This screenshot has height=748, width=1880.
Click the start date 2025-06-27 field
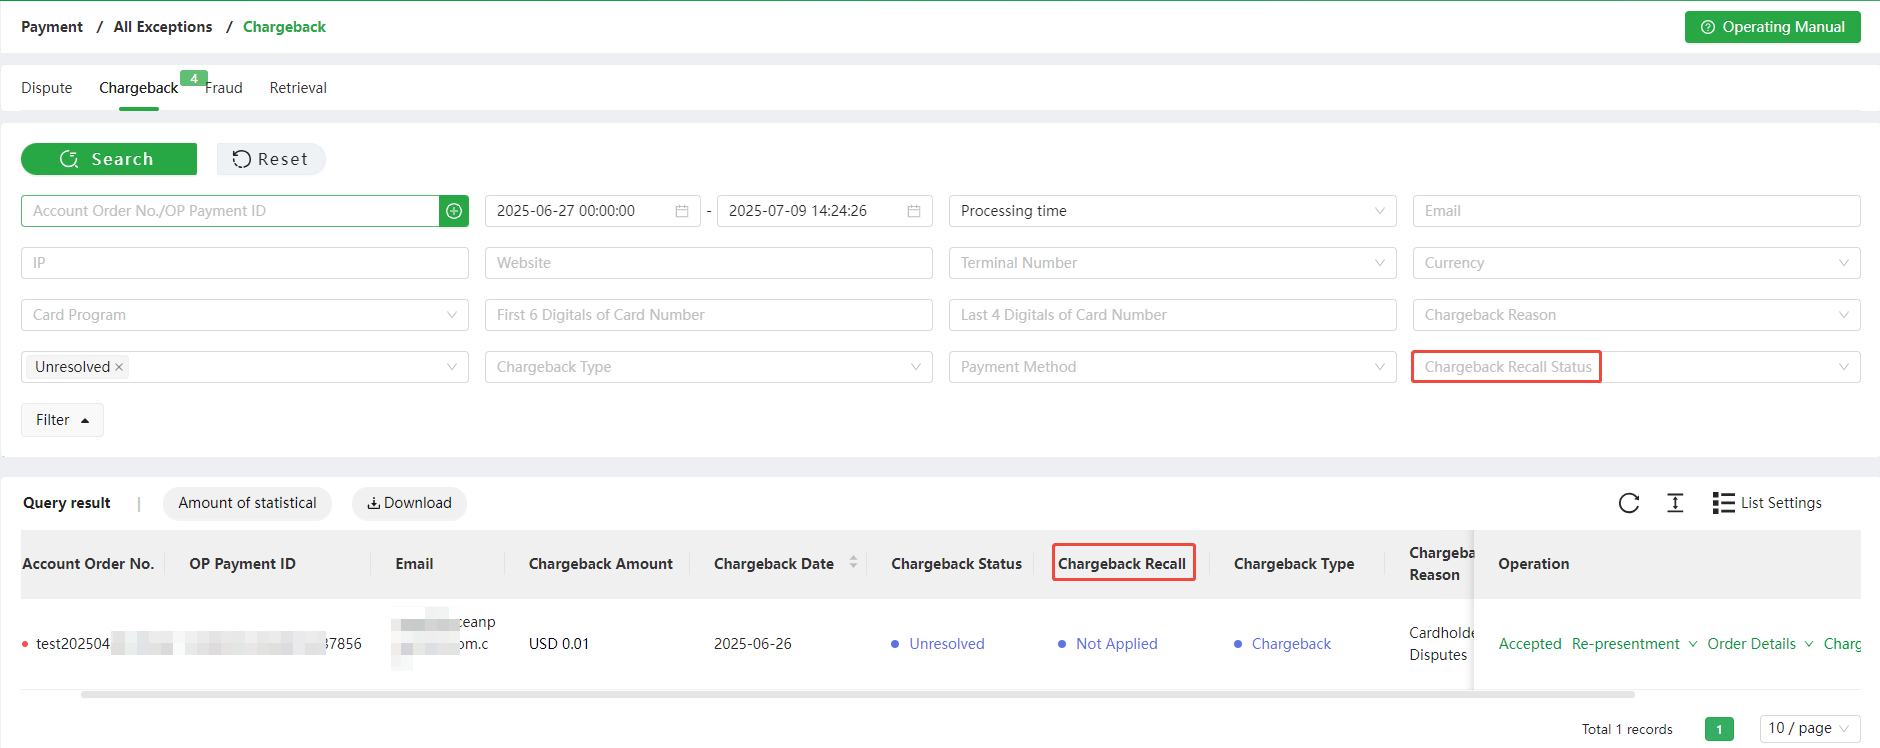(592, 211)
